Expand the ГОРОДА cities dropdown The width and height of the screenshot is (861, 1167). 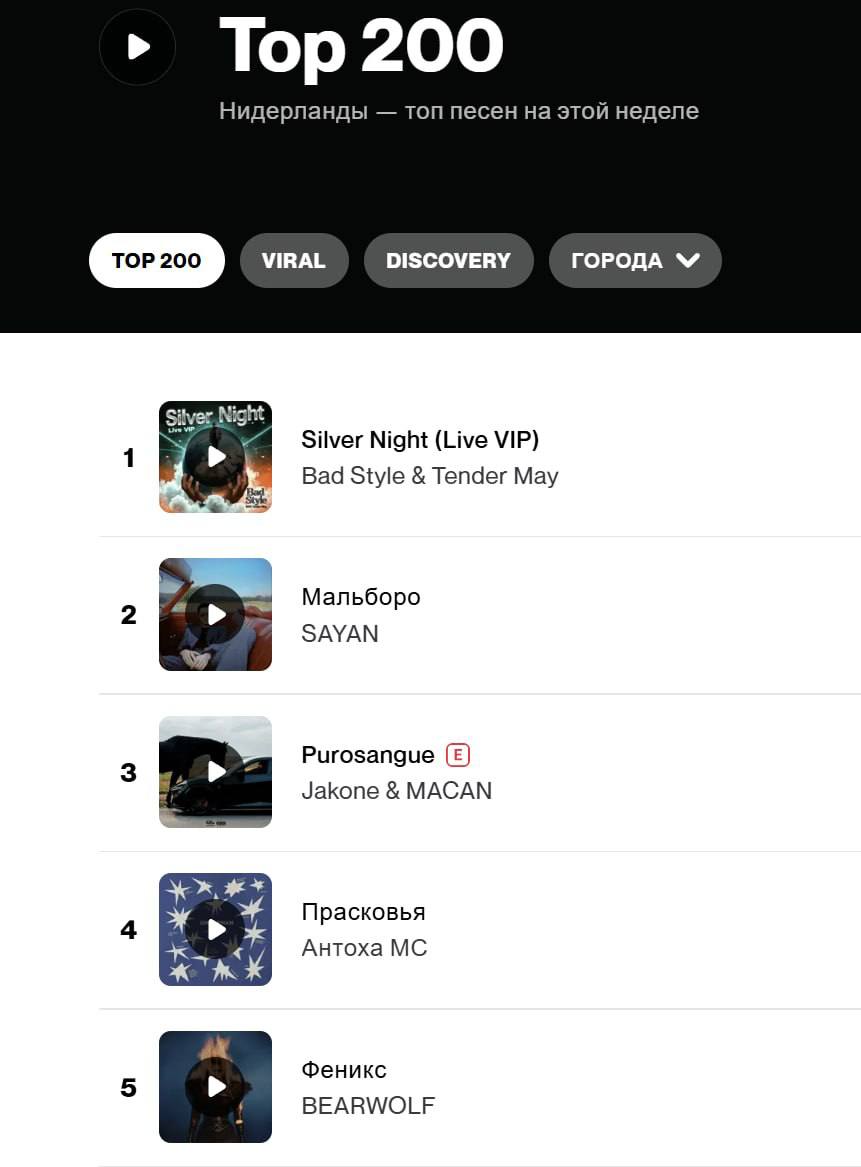(635, 261)
